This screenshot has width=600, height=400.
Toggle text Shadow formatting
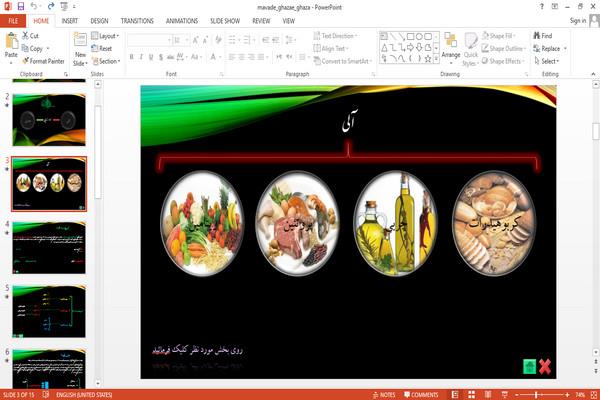click(161, 57)
